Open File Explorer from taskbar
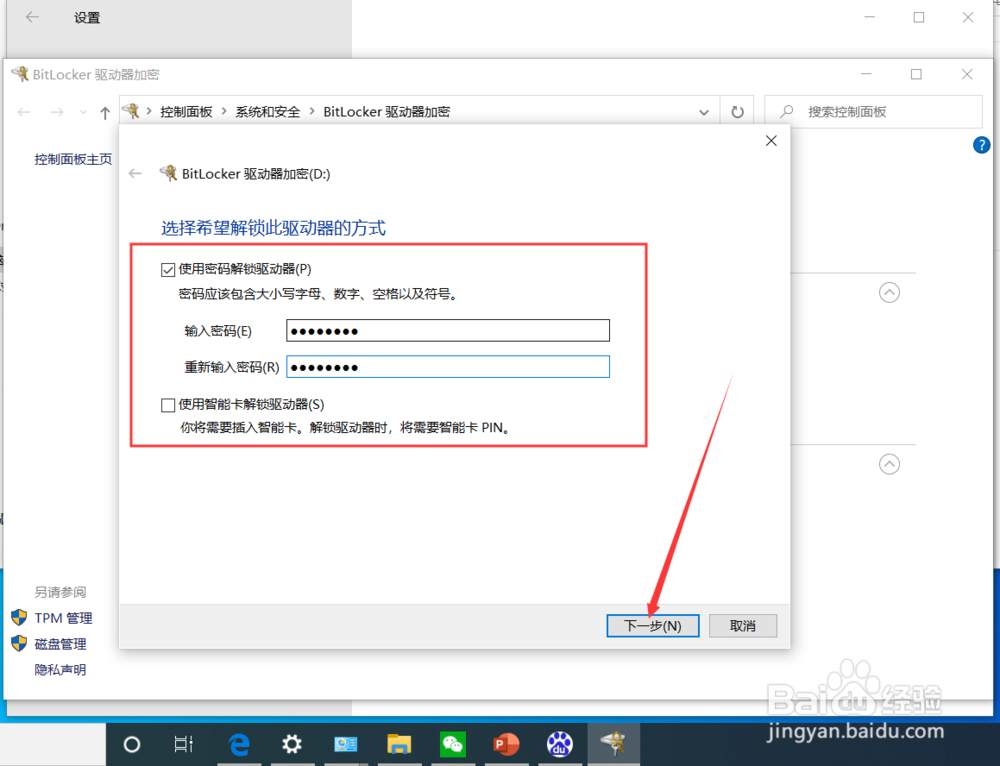The width and height of the screenshot is (1000, 766). point(399,744)
